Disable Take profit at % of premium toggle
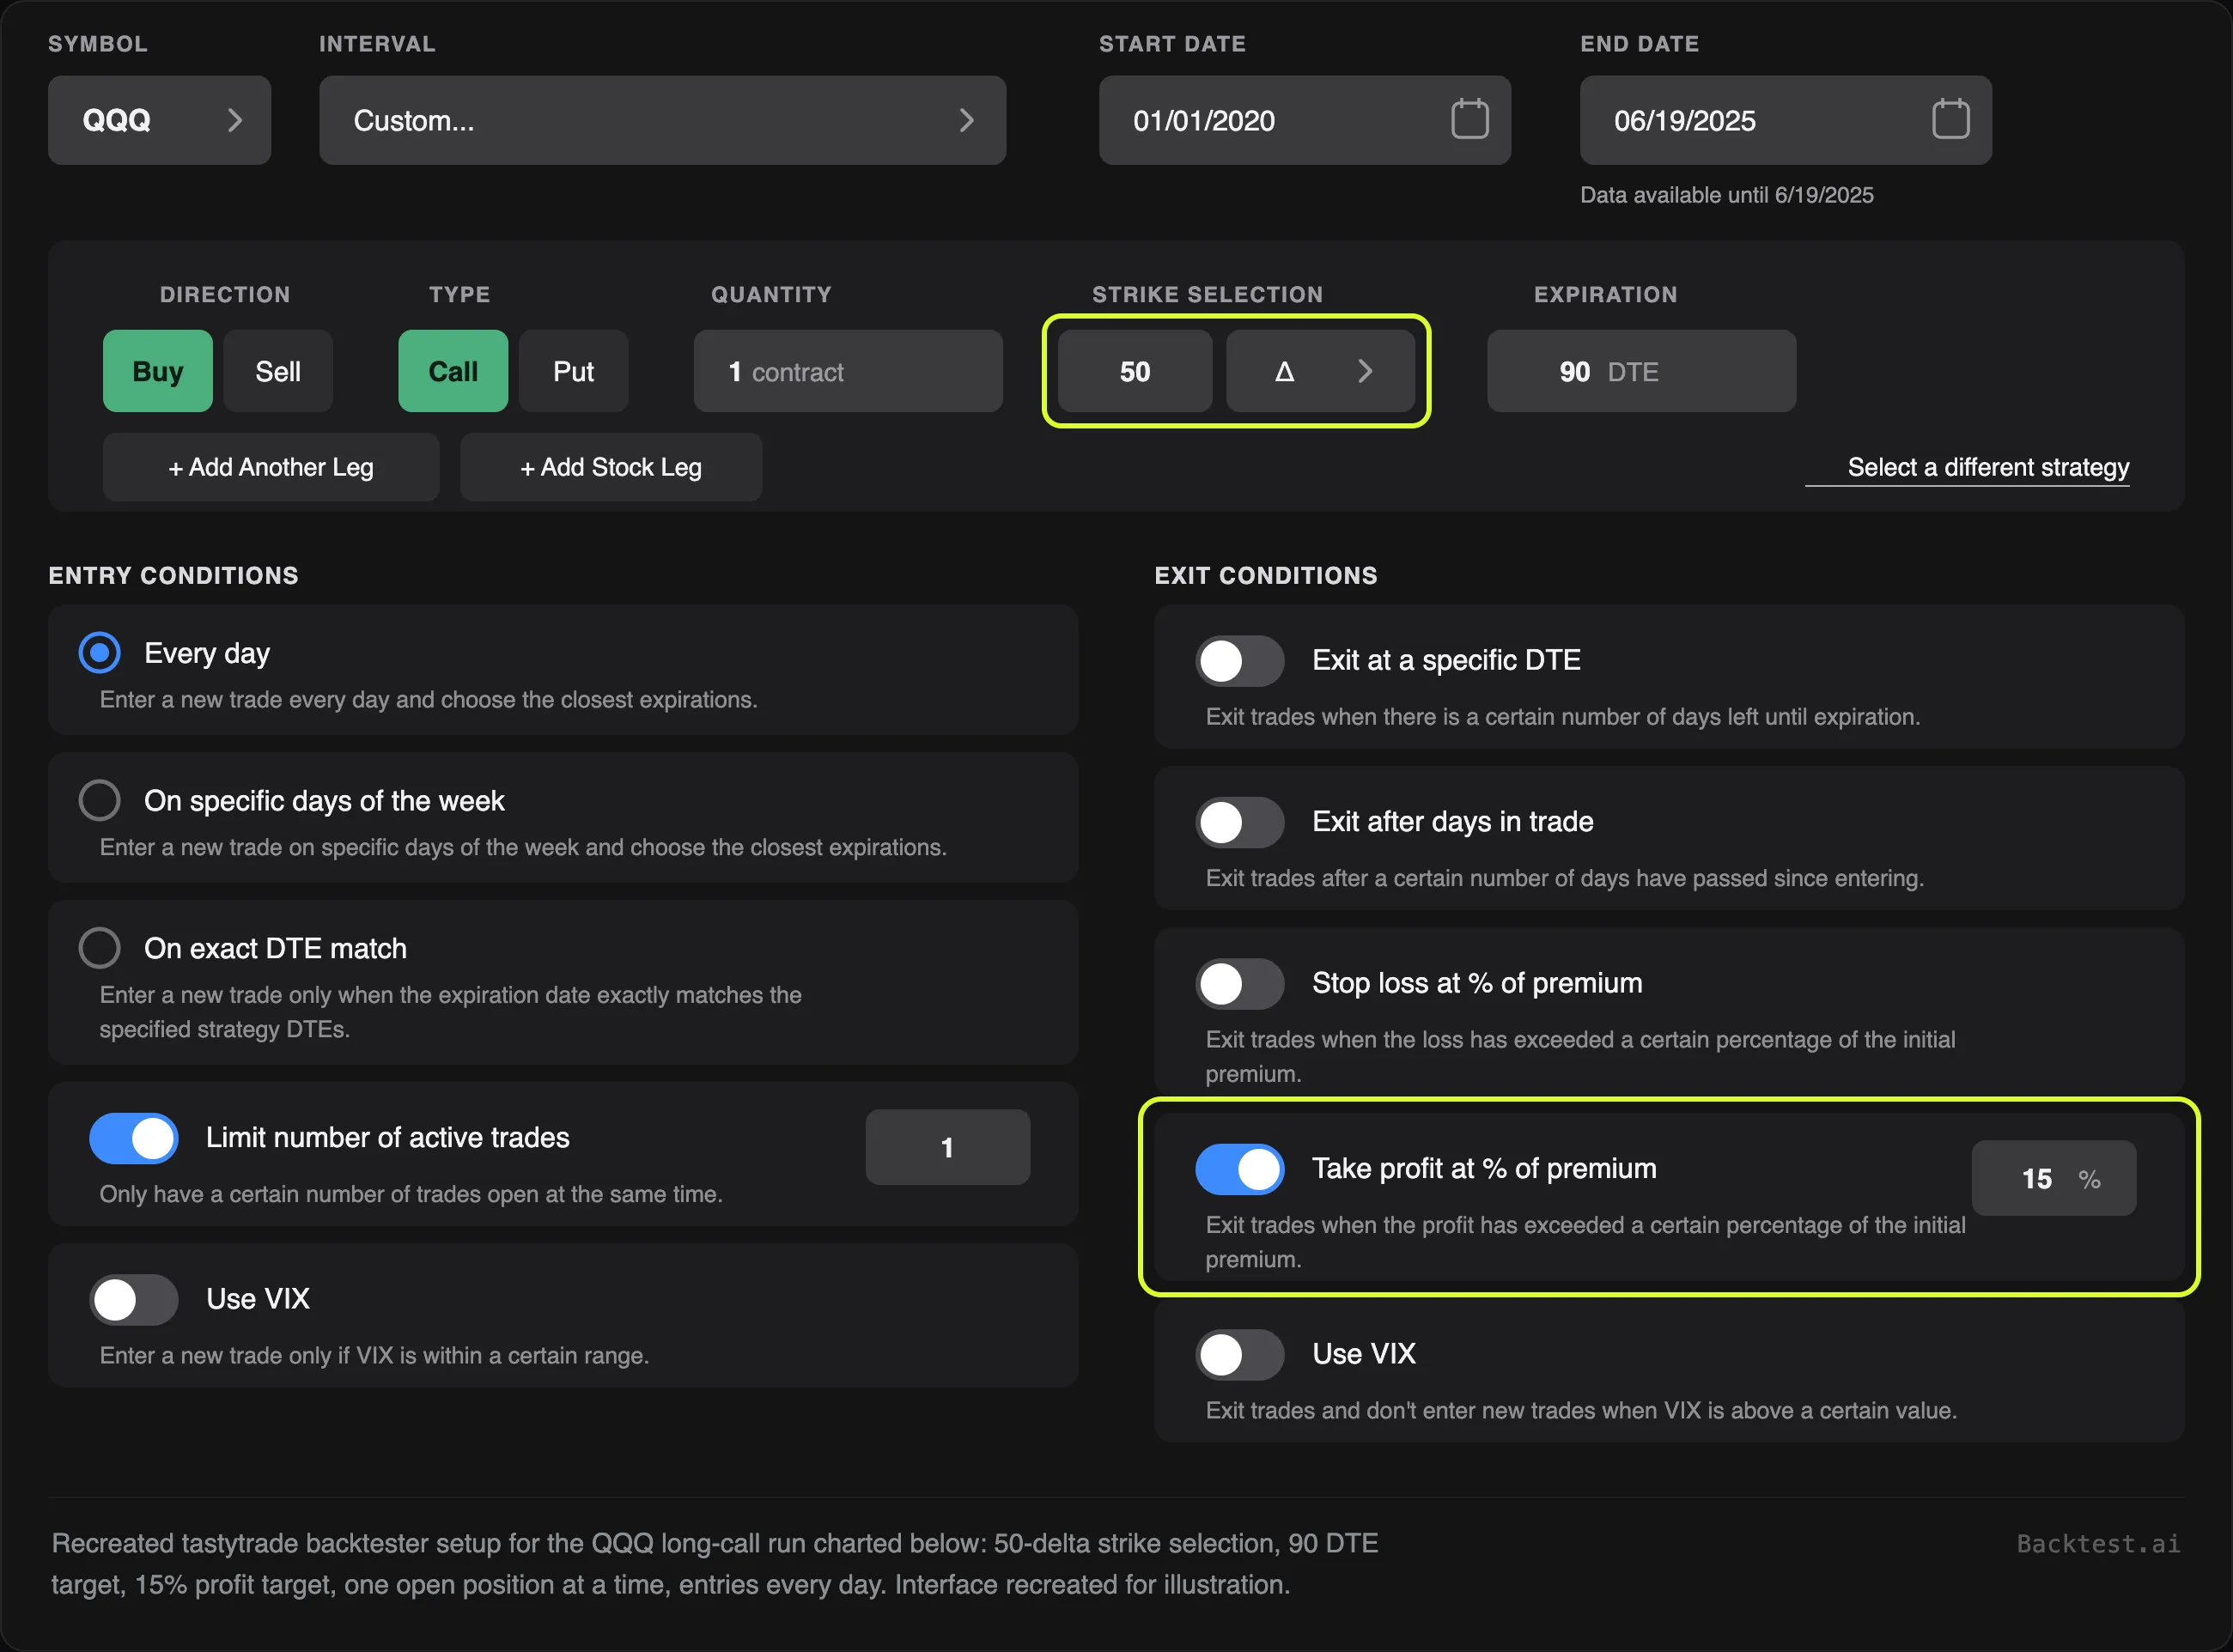The width and height of the screenshot is (2233, 1652). pos(1240,1169)
